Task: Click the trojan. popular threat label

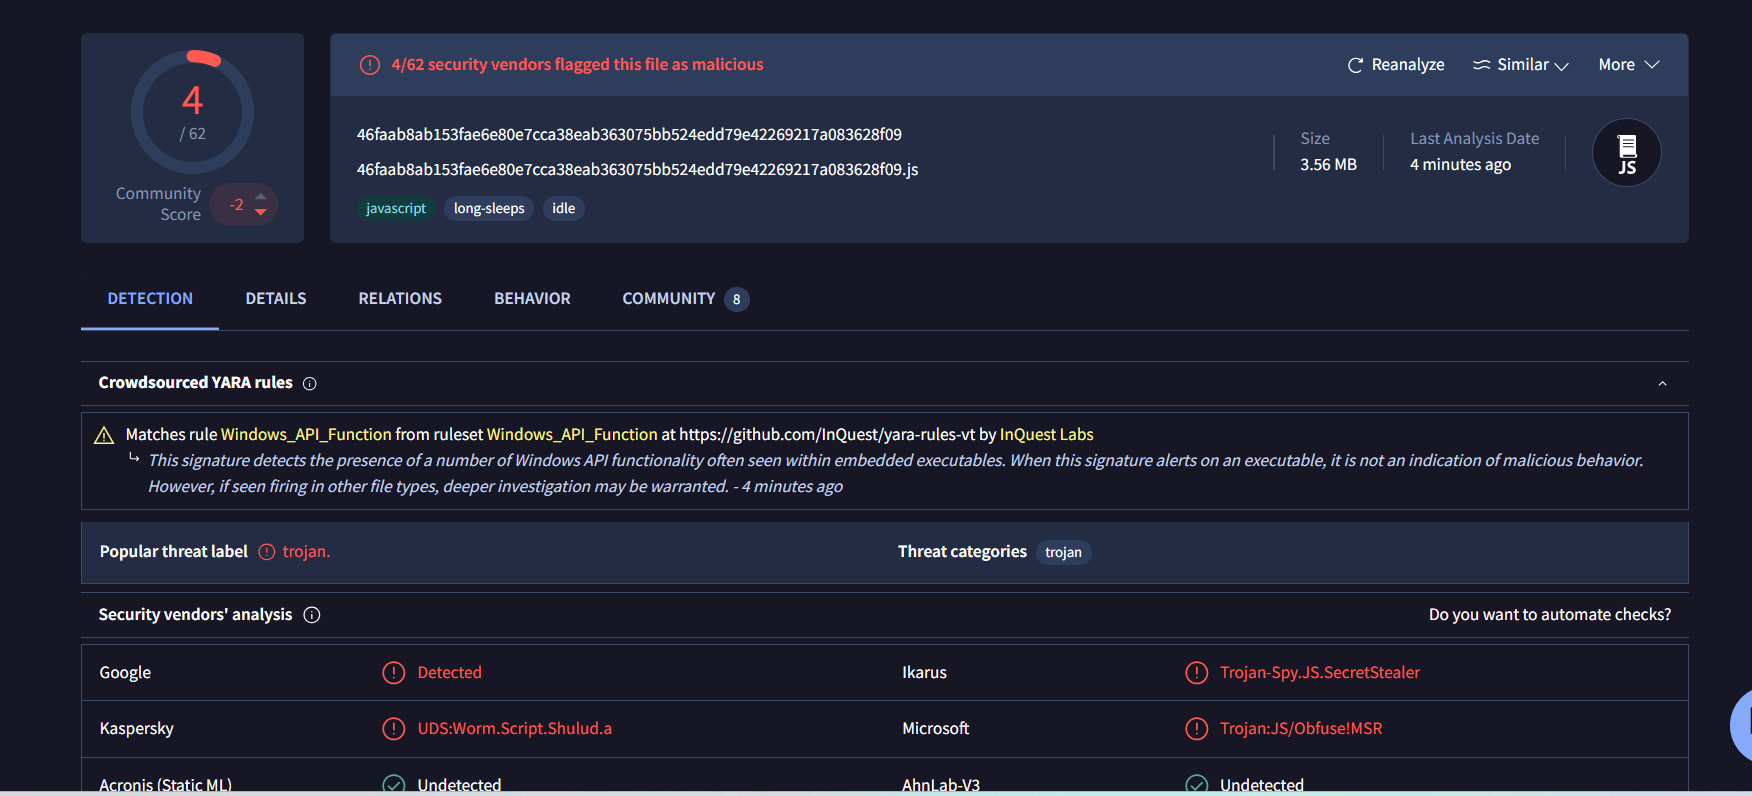Action: click(x=306, y=552)
